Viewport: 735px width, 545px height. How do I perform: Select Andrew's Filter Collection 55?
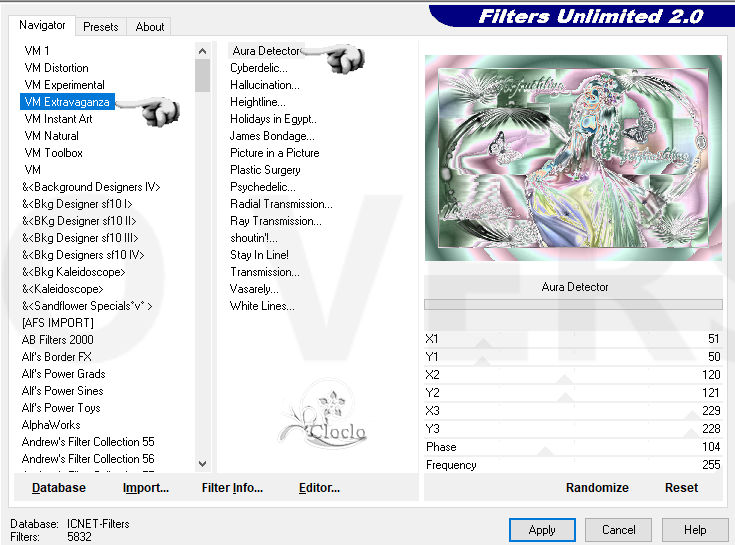coord(88,442)
